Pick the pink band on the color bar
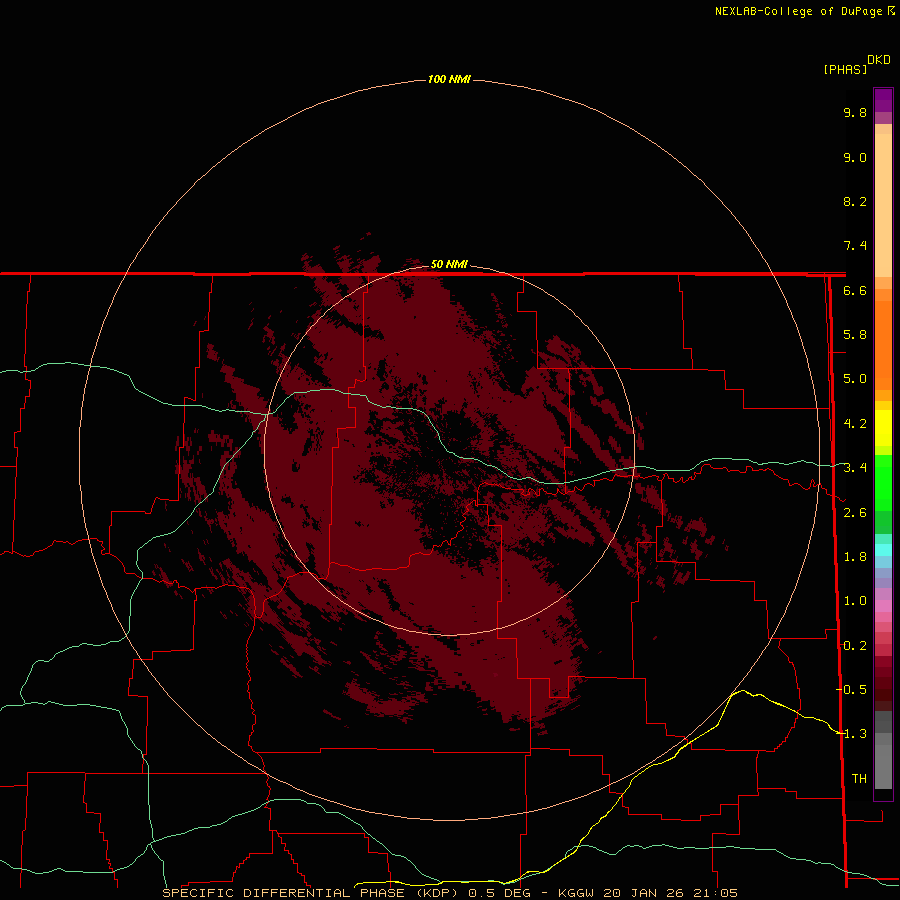Viewport: 900px width, 900px height. pos(883,606)
